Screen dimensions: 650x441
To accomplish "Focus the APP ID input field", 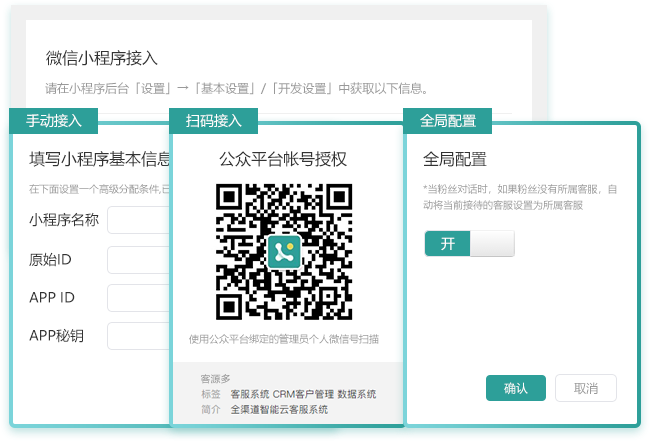I will [139, 298].
